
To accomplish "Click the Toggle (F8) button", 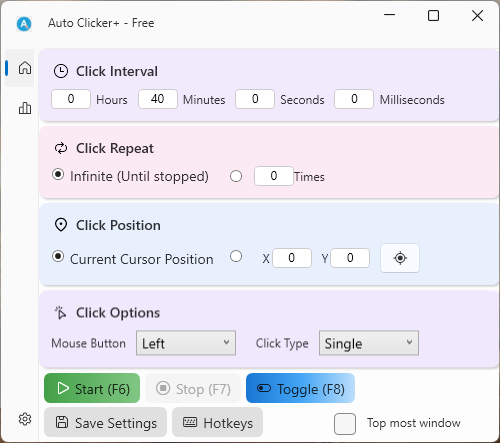I will (x=300, y=388).
